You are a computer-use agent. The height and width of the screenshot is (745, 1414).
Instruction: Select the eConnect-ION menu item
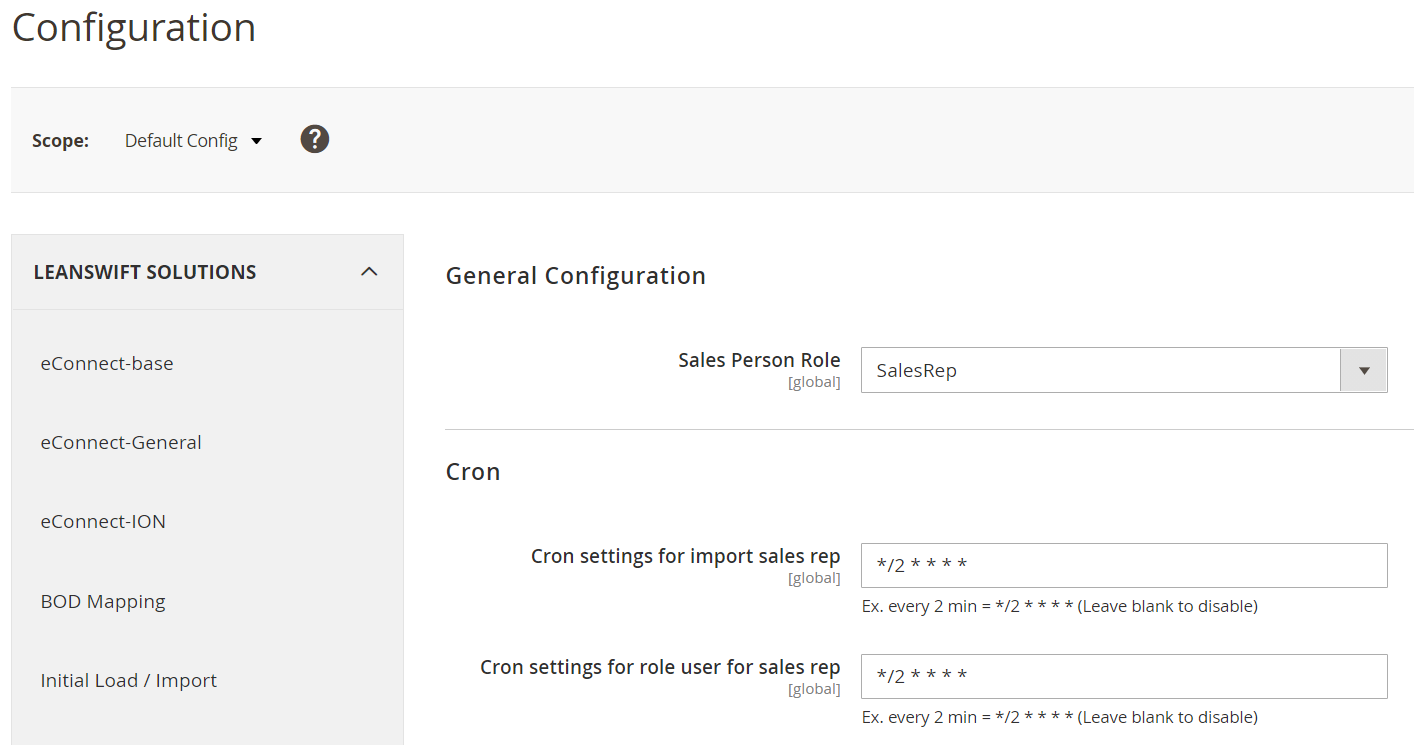pyautogui.click(x=103, y=521)
